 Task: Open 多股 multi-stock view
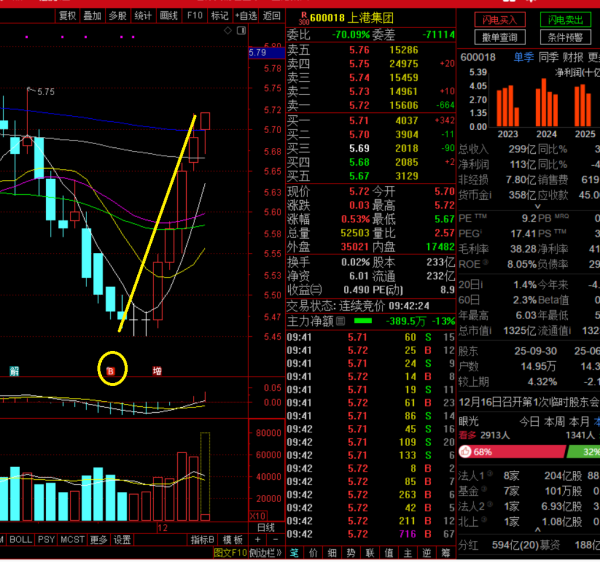click(118, 16)
